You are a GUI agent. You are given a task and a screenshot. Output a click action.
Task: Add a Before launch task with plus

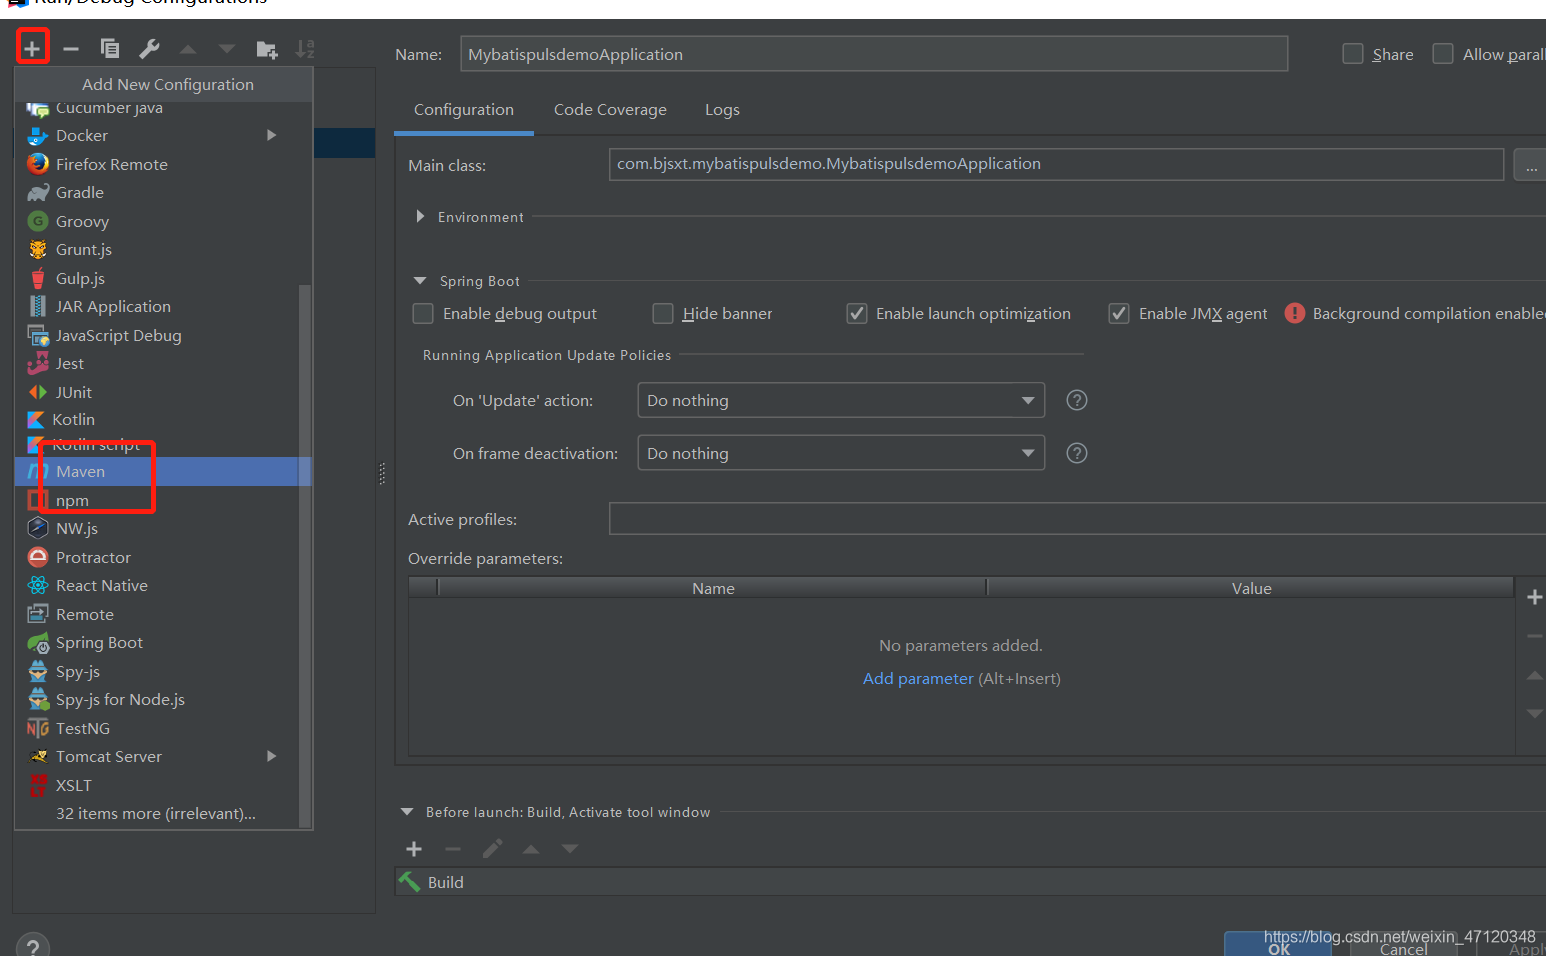coord(414,849)
